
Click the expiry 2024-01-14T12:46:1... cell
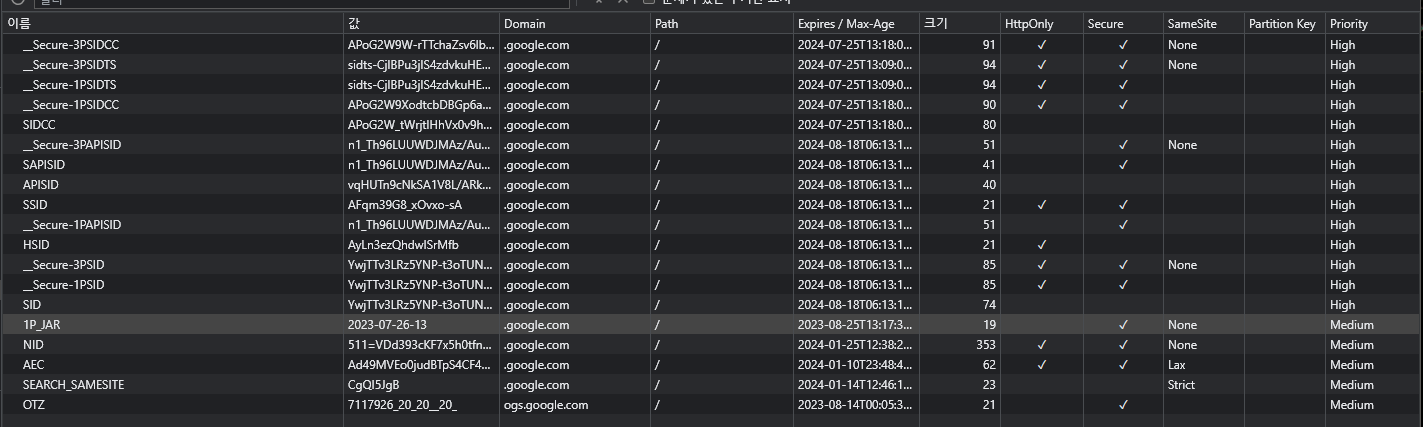coord(855,385)
